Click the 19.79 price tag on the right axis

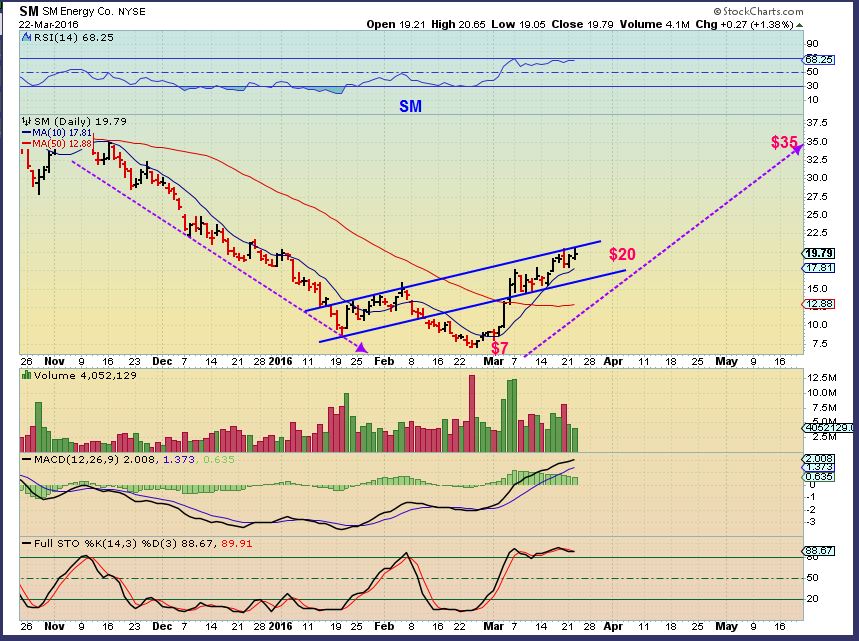819,253
